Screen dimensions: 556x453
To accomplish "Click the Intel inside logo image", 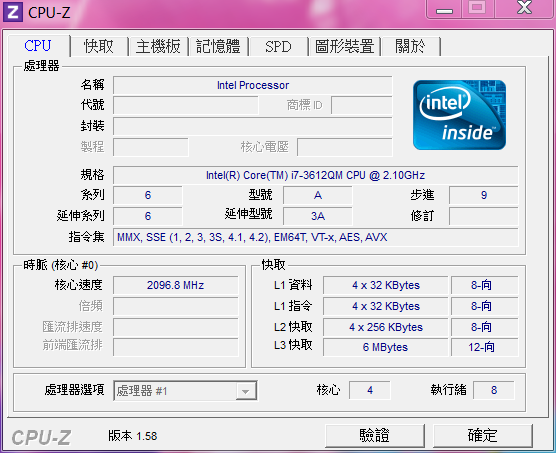I will [x=459, y=114].
